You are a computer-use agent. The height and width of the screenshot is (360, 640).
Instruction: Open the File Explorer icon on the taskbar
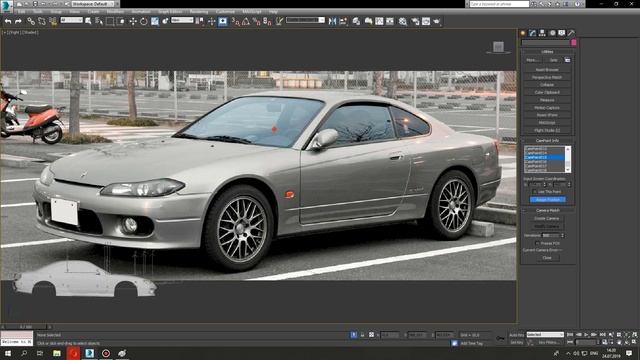point(57,353)
